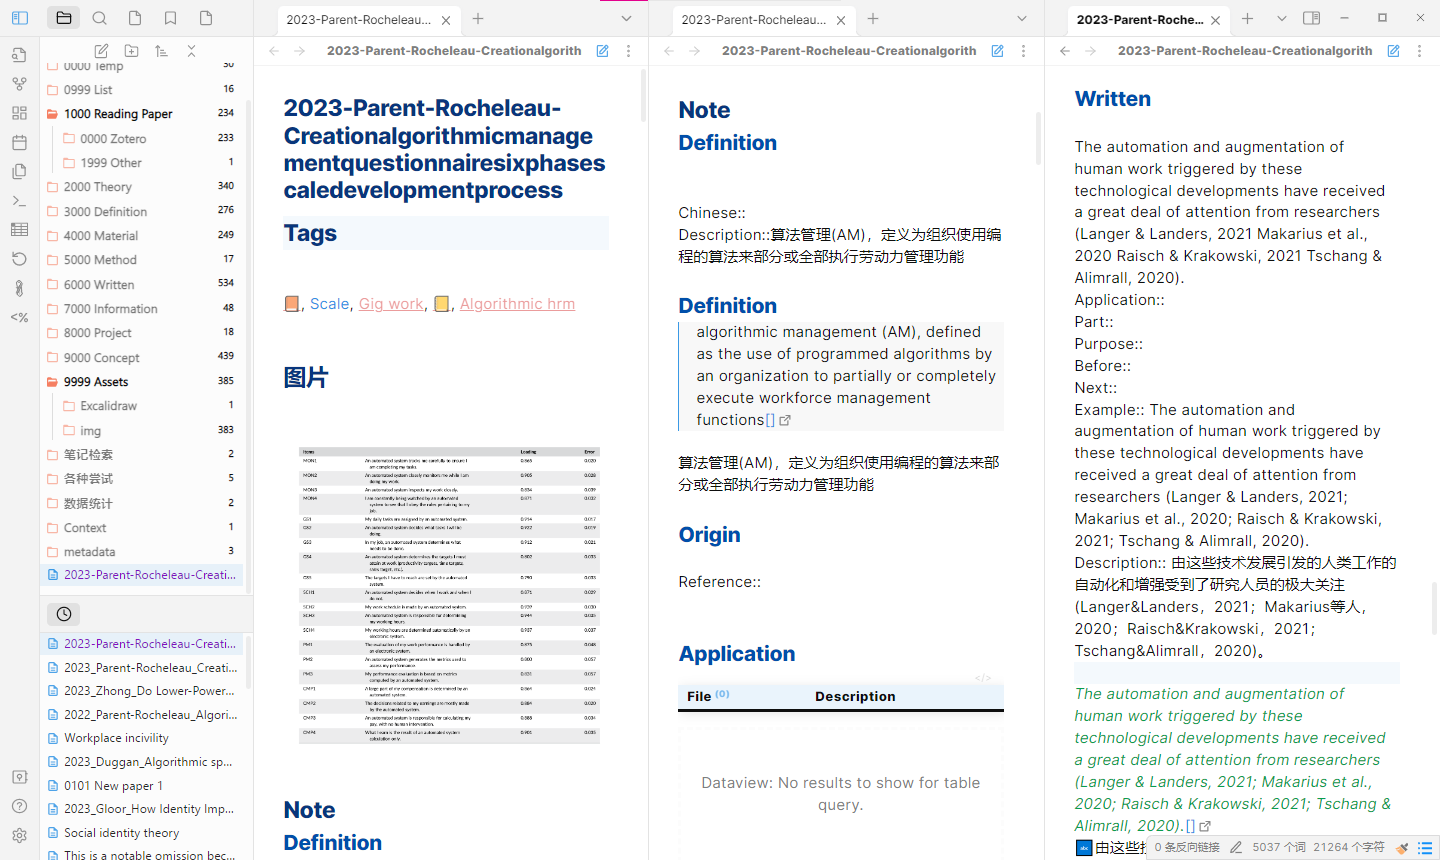Click the pencil mode status bar icon

pos(1236,847)
